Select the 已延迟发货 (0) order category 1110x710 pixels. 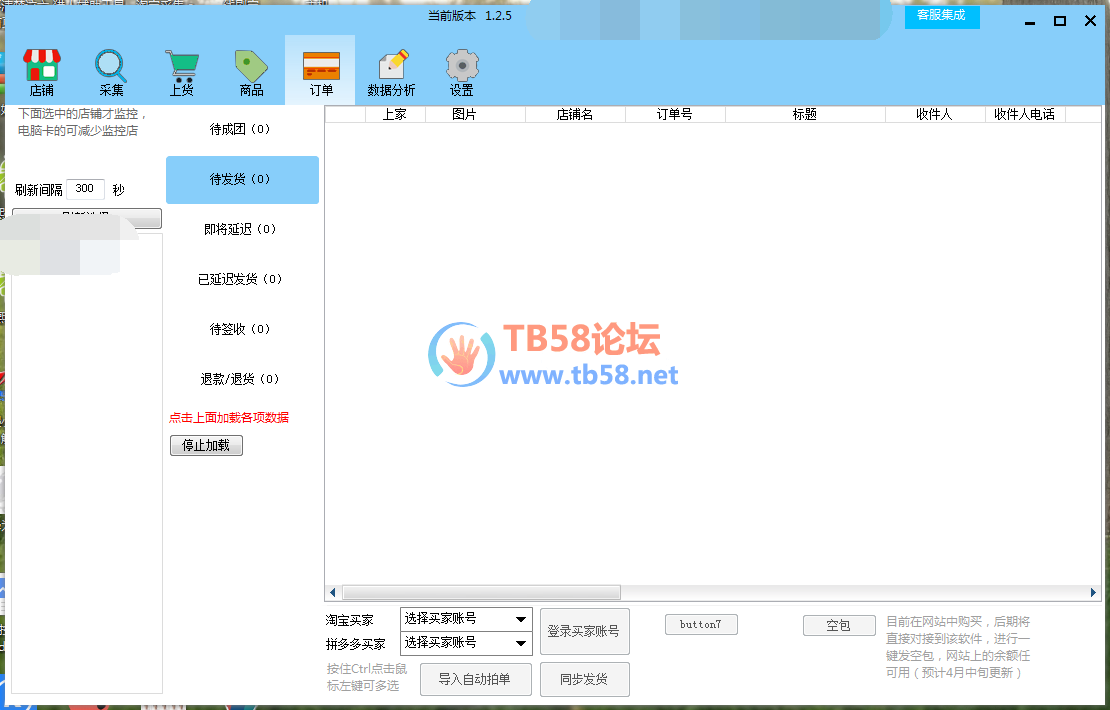coord(242,280)
